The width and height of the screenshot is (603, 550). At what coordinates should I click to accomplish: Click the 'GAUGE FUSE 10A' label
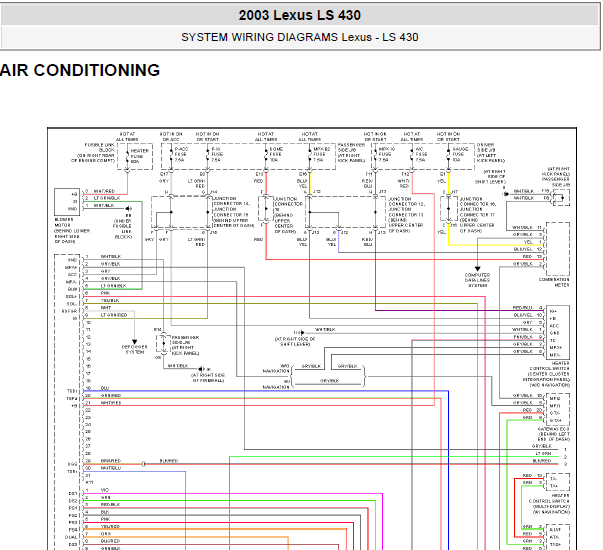(460, 154)
